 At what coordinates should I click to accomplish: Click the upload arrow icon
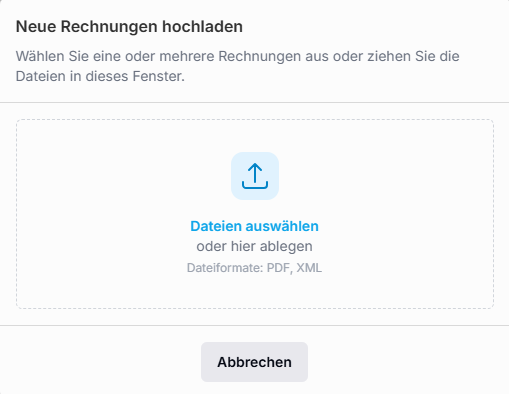pyautogui.click(x=255, y=176)
